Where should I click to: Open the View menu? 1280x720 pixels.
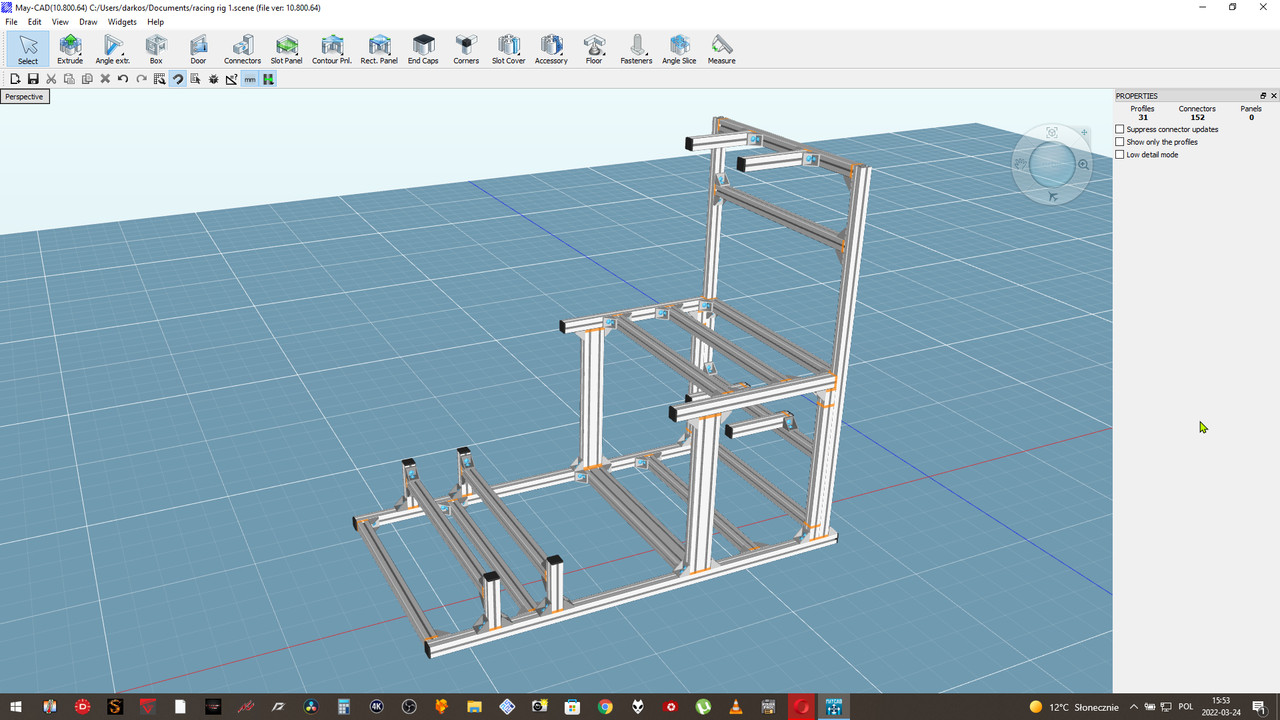pos(60,22)
